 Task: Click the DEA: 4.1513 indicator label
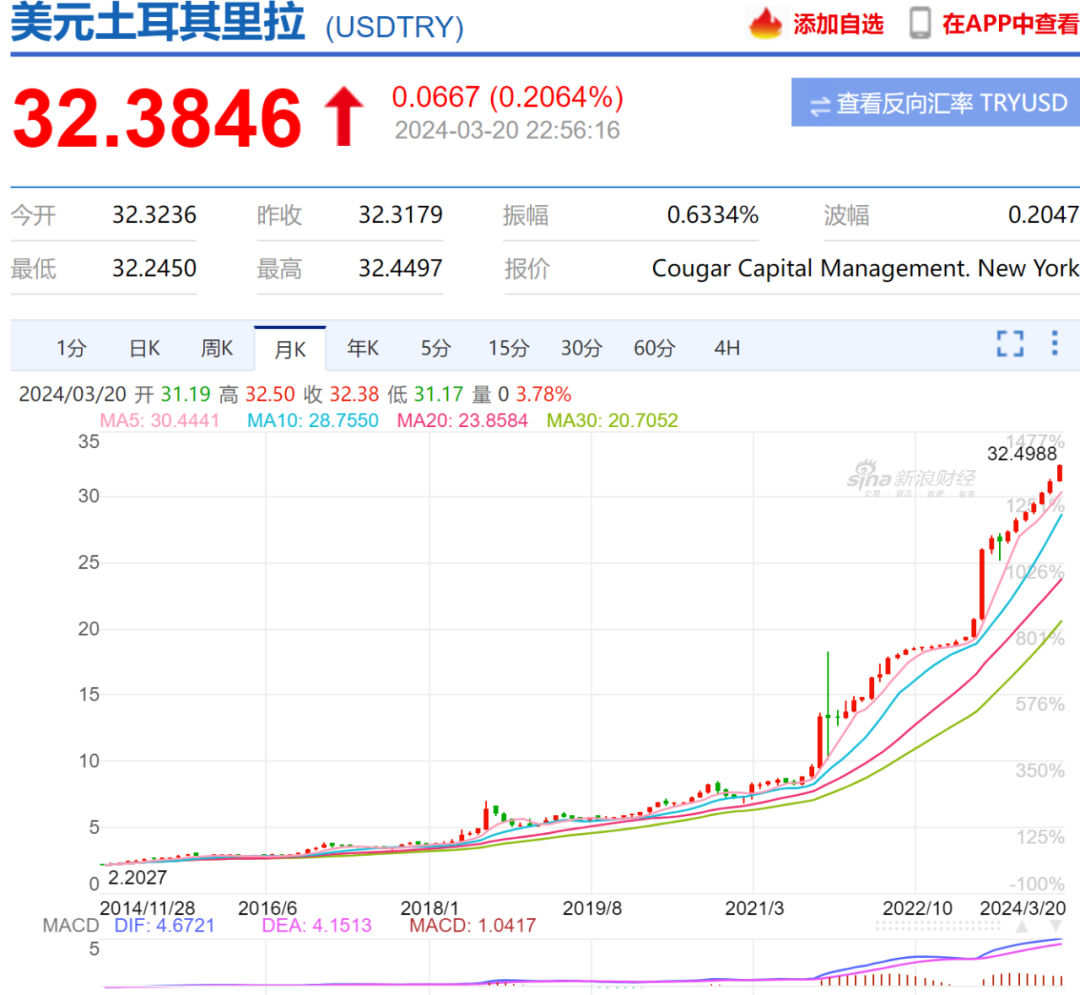[317, 925]
